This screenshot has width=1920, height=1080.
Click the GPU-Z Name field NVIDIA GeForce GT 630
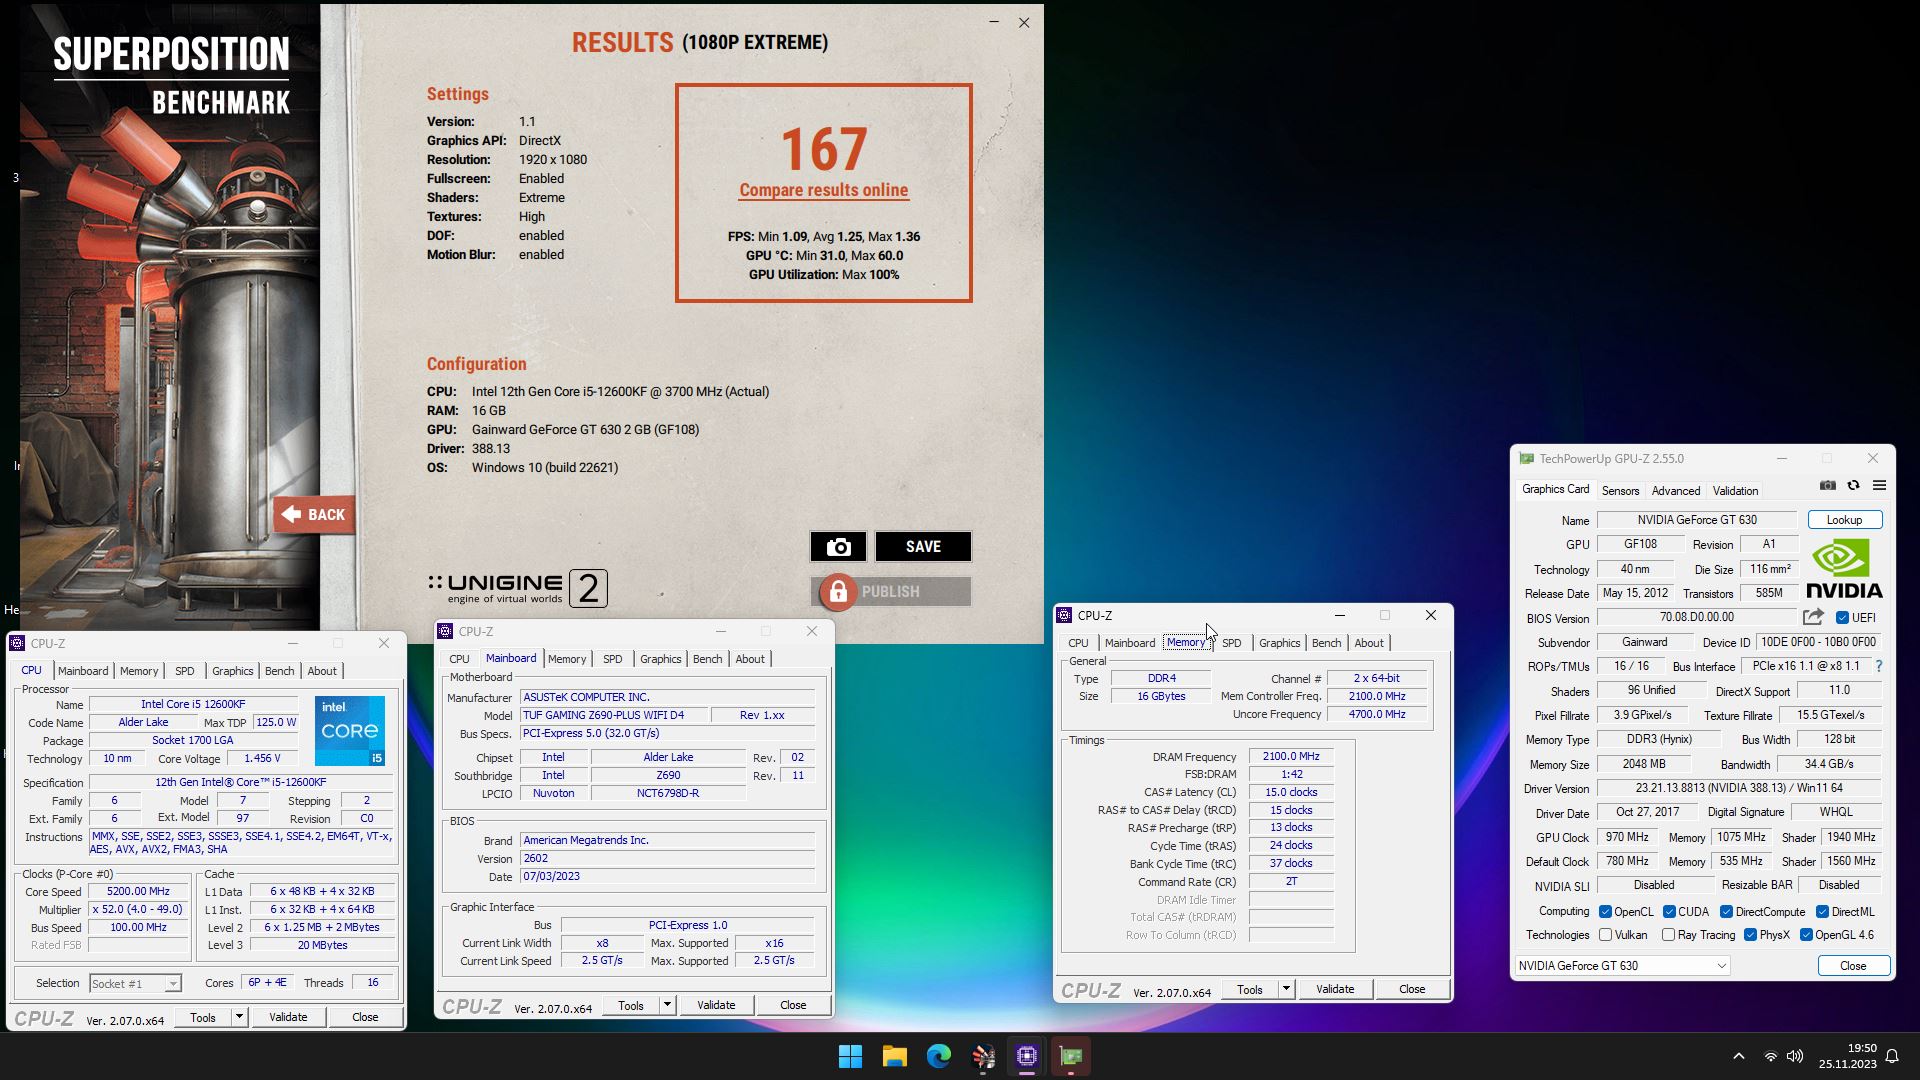[x=1697, y=520]
